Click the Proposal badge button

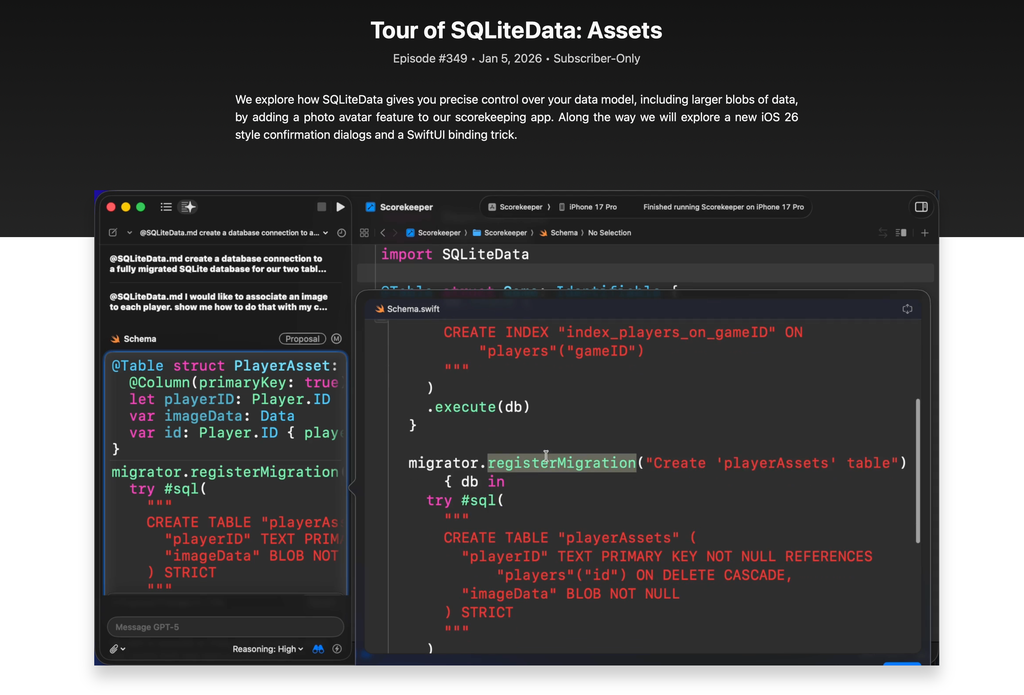click(x=302, y=339)
